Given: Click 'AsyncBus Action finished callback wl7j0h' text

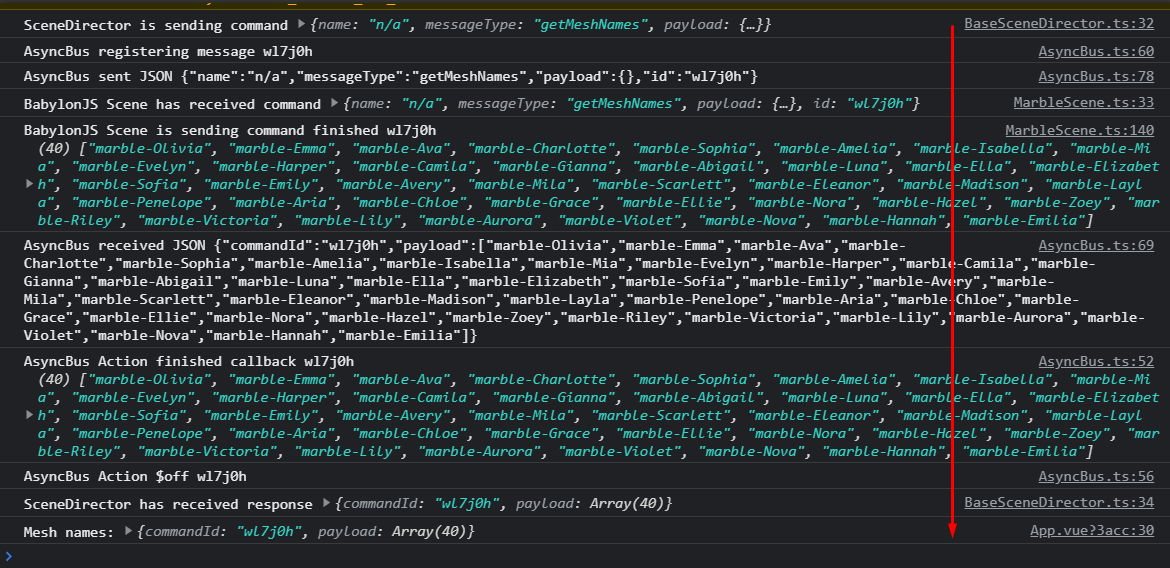Looking at the screenshot, I should pos(189,363).
